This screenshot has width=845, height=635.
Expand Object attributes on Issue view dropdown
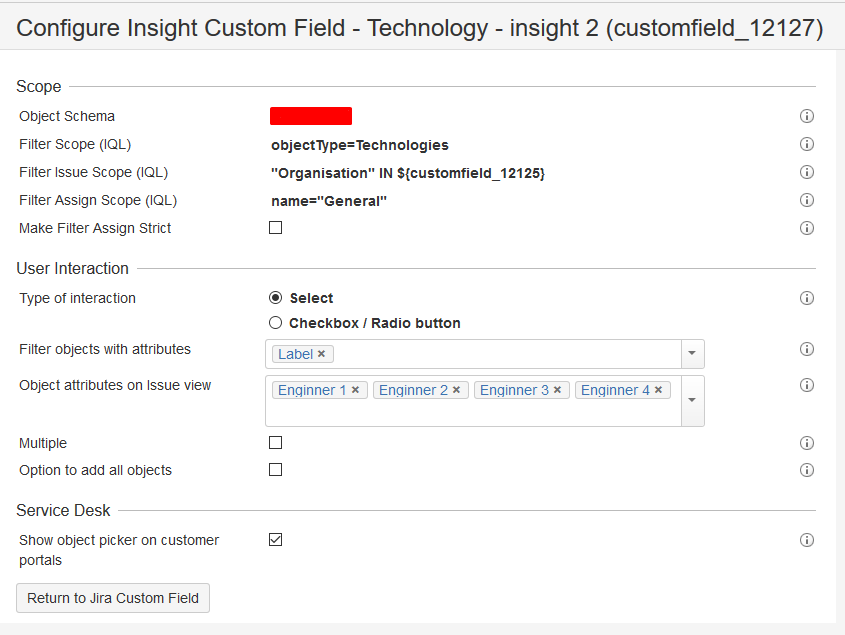692,401
